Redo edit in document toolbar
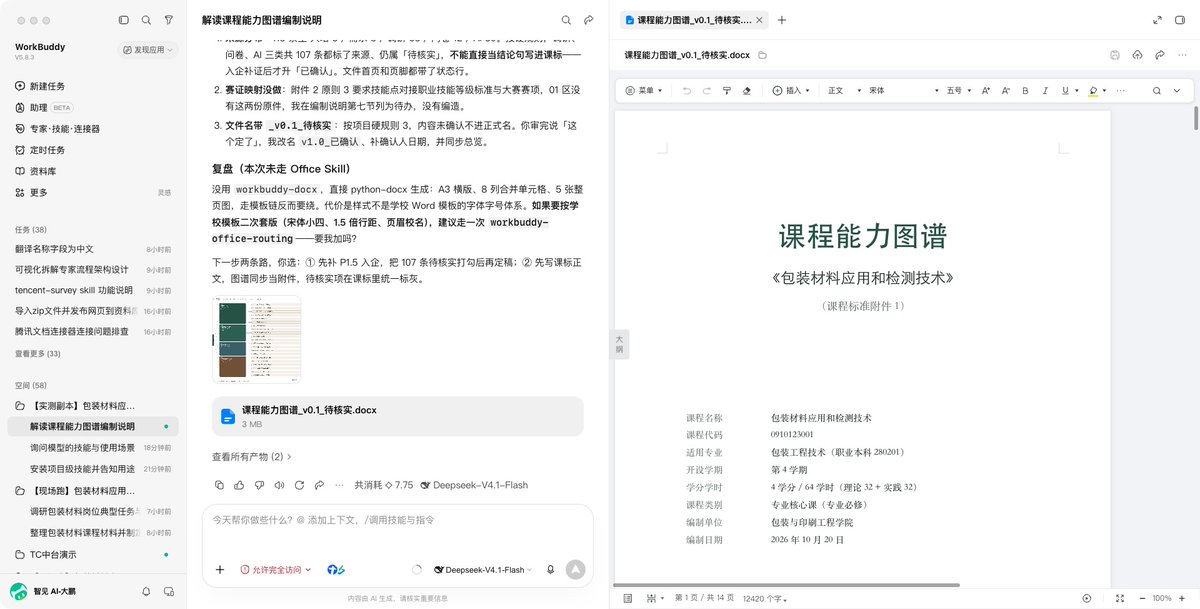1200x609 pixels. point(707,90)
